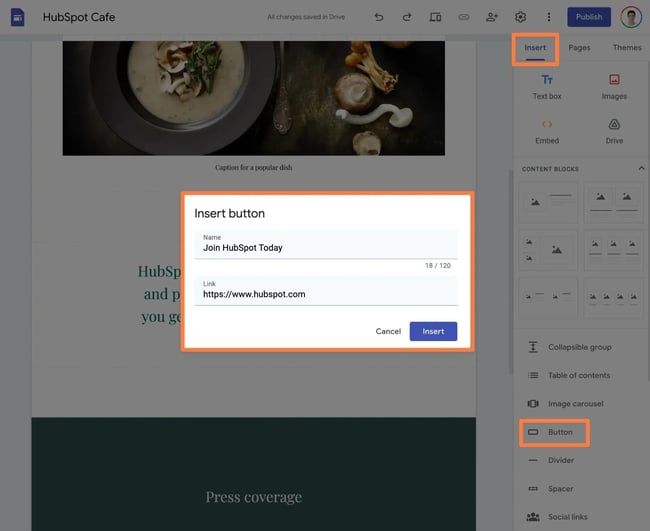Open the Google account avatar
Viewport: 650px width, 531px height.
(x=631, y=17)
